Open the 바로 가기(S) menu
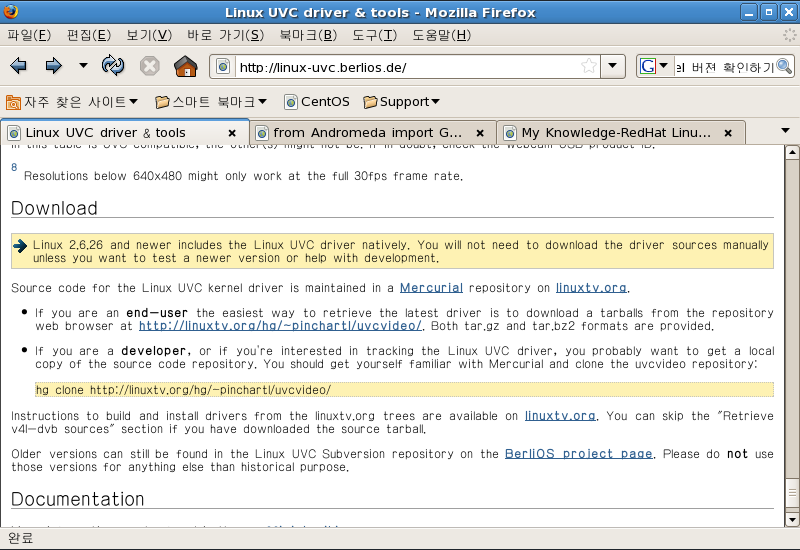 pyautogui.click(x=225, y=35)
